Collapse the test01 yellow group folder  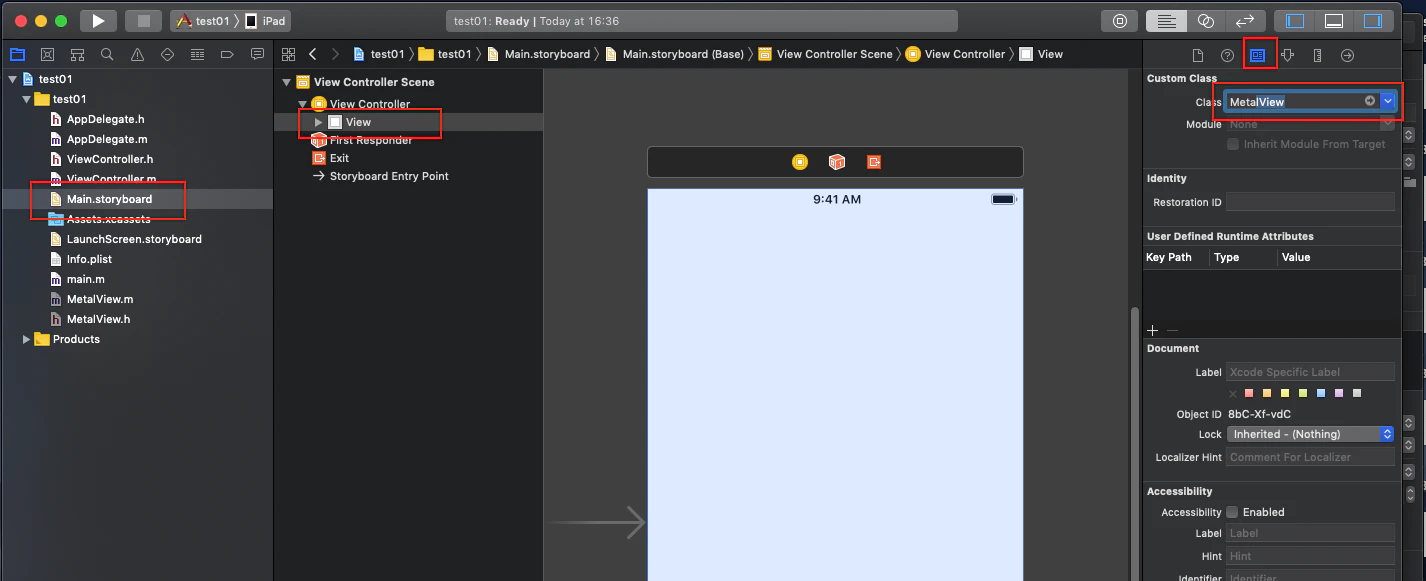[x=26, y=99]
